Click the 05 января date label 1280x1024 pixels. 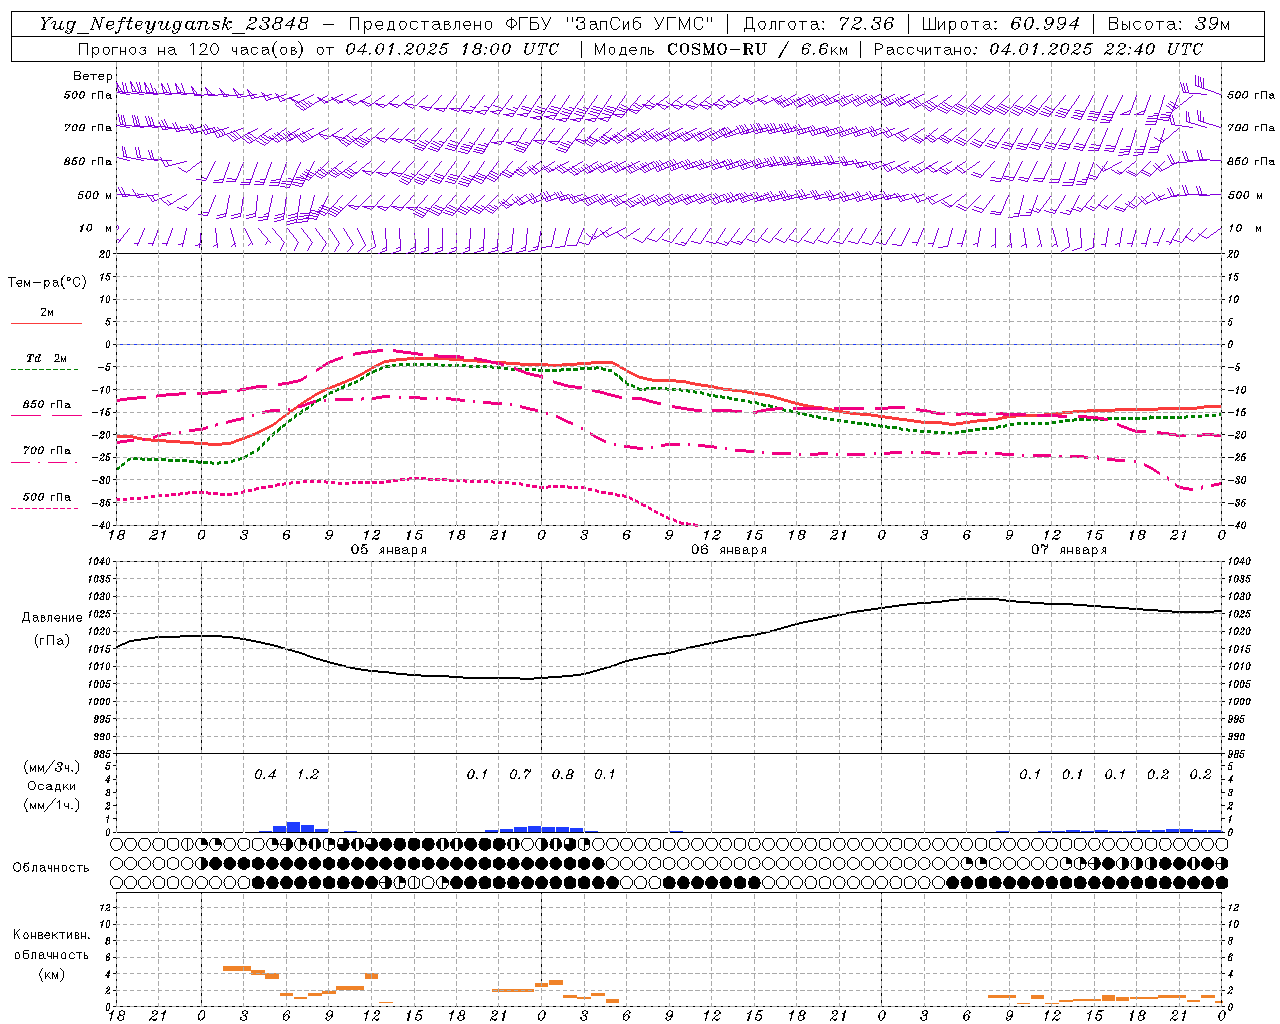tap(389, 550)
